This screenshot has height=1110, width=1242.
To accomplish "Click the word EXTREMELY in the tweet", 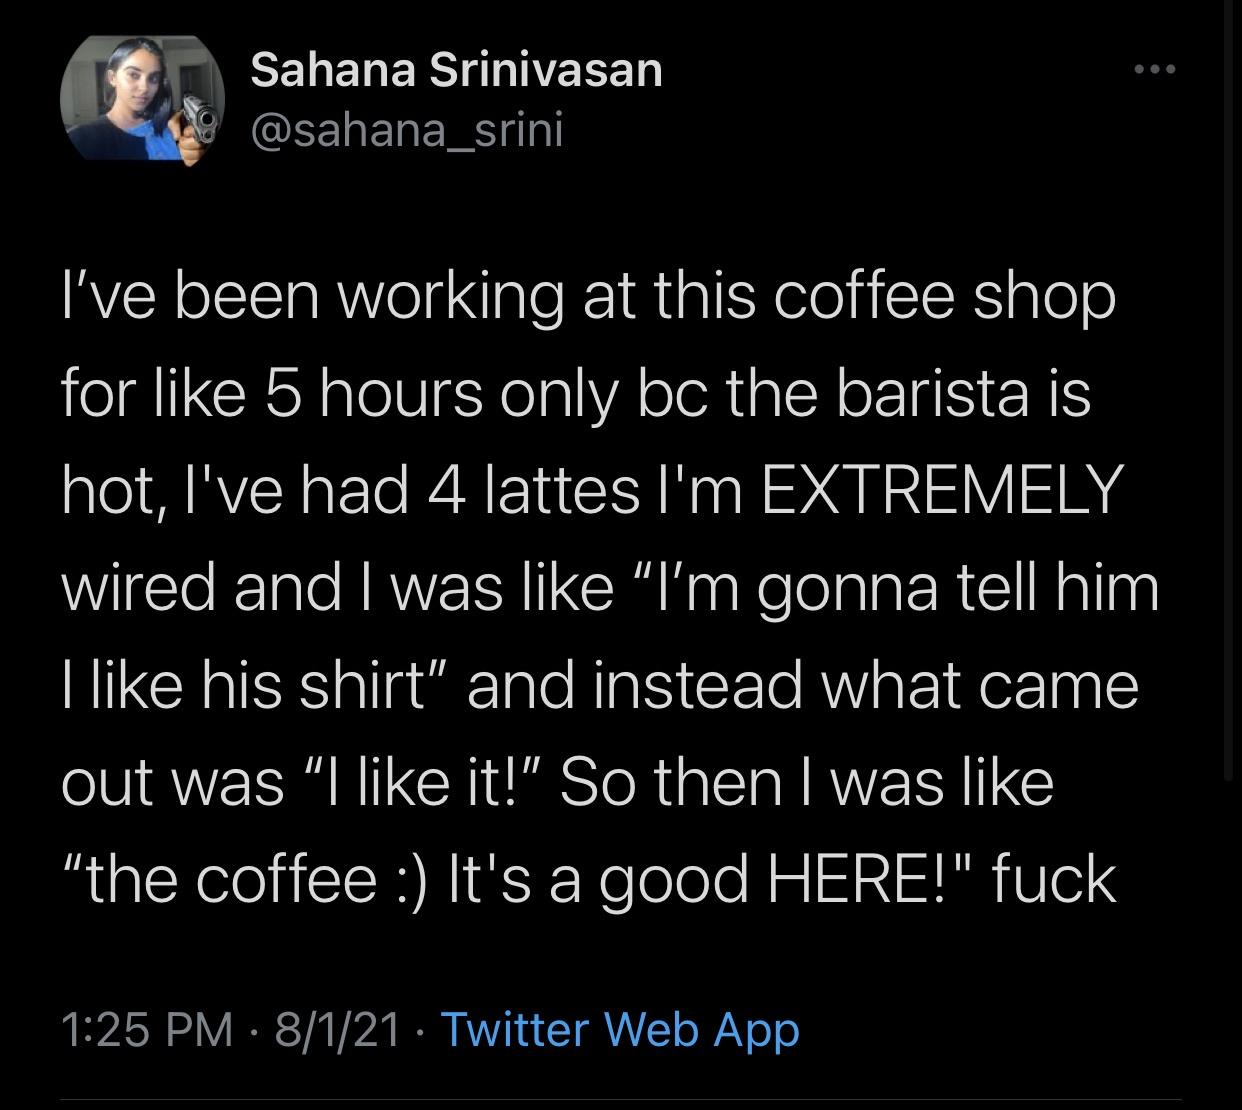I will point(941,491).
